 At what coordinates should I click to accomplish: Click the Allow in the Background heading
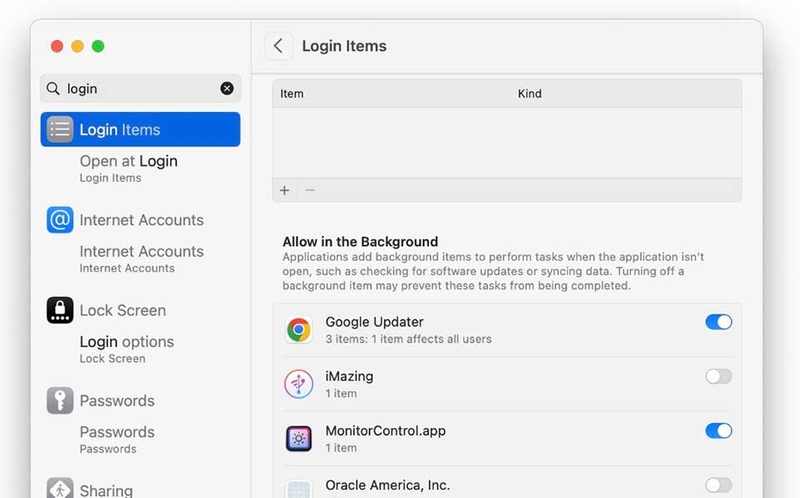tap(360, 241)
